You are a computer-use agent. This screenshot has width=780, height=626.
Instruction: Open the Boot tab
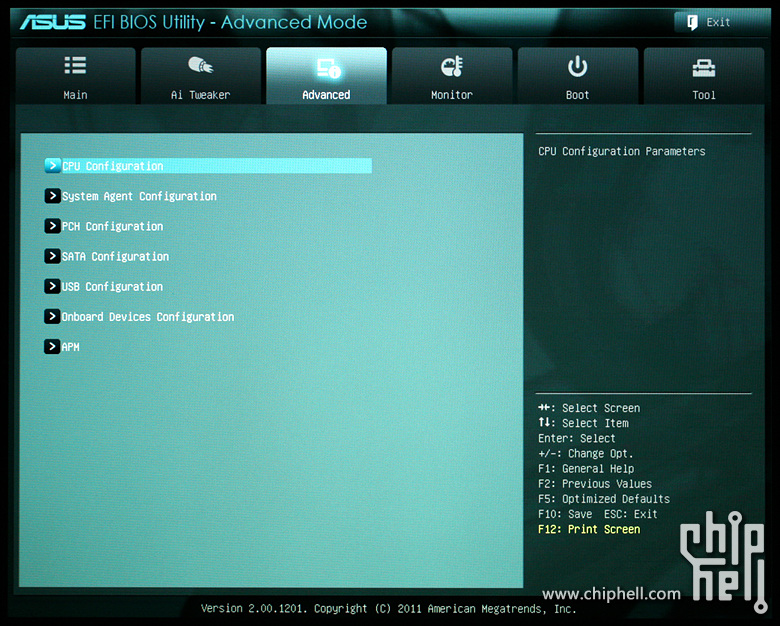(x=578, y=76)
